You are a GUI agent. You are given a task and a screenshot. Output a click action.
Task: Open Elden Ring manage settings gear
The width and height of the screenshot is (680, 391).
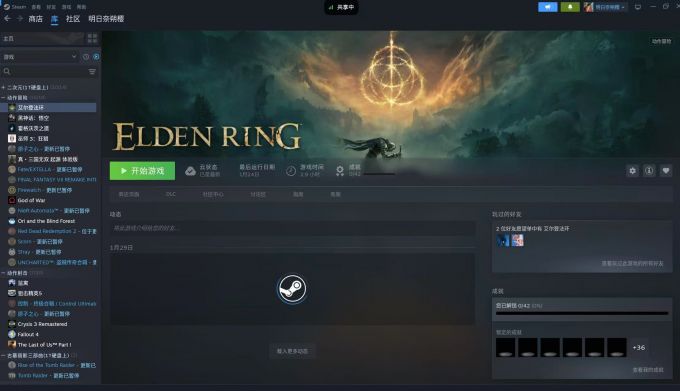coord(632,171)
